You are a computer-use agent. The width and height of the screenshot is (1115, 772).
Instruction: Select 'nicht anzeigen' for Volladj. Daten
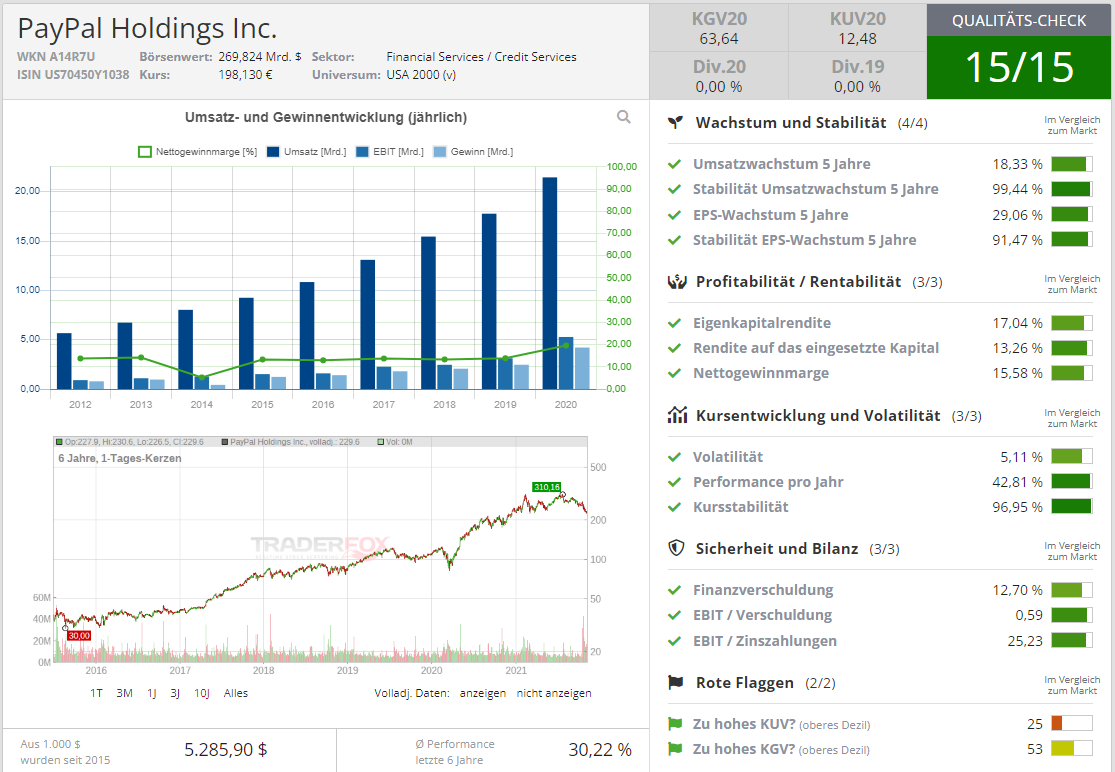tap(554, 693)
